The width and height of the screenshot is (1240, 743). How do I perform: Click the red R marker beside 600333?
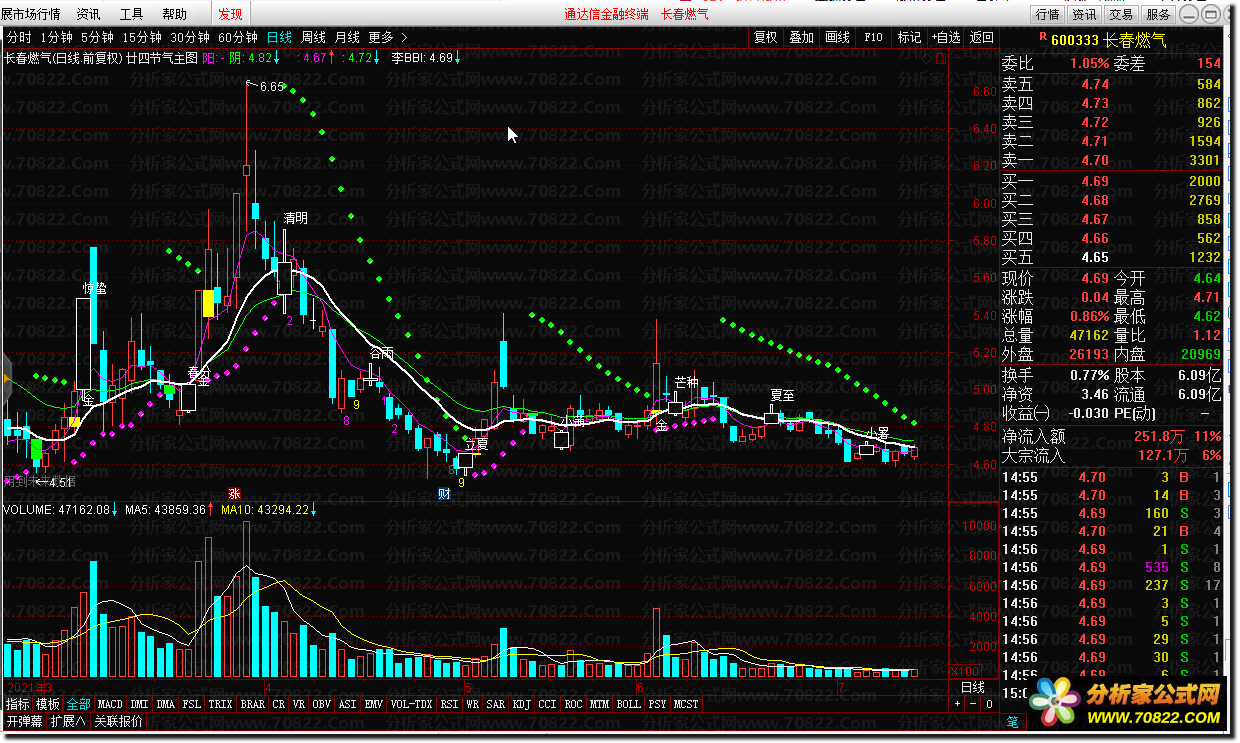click(1042, 35)
